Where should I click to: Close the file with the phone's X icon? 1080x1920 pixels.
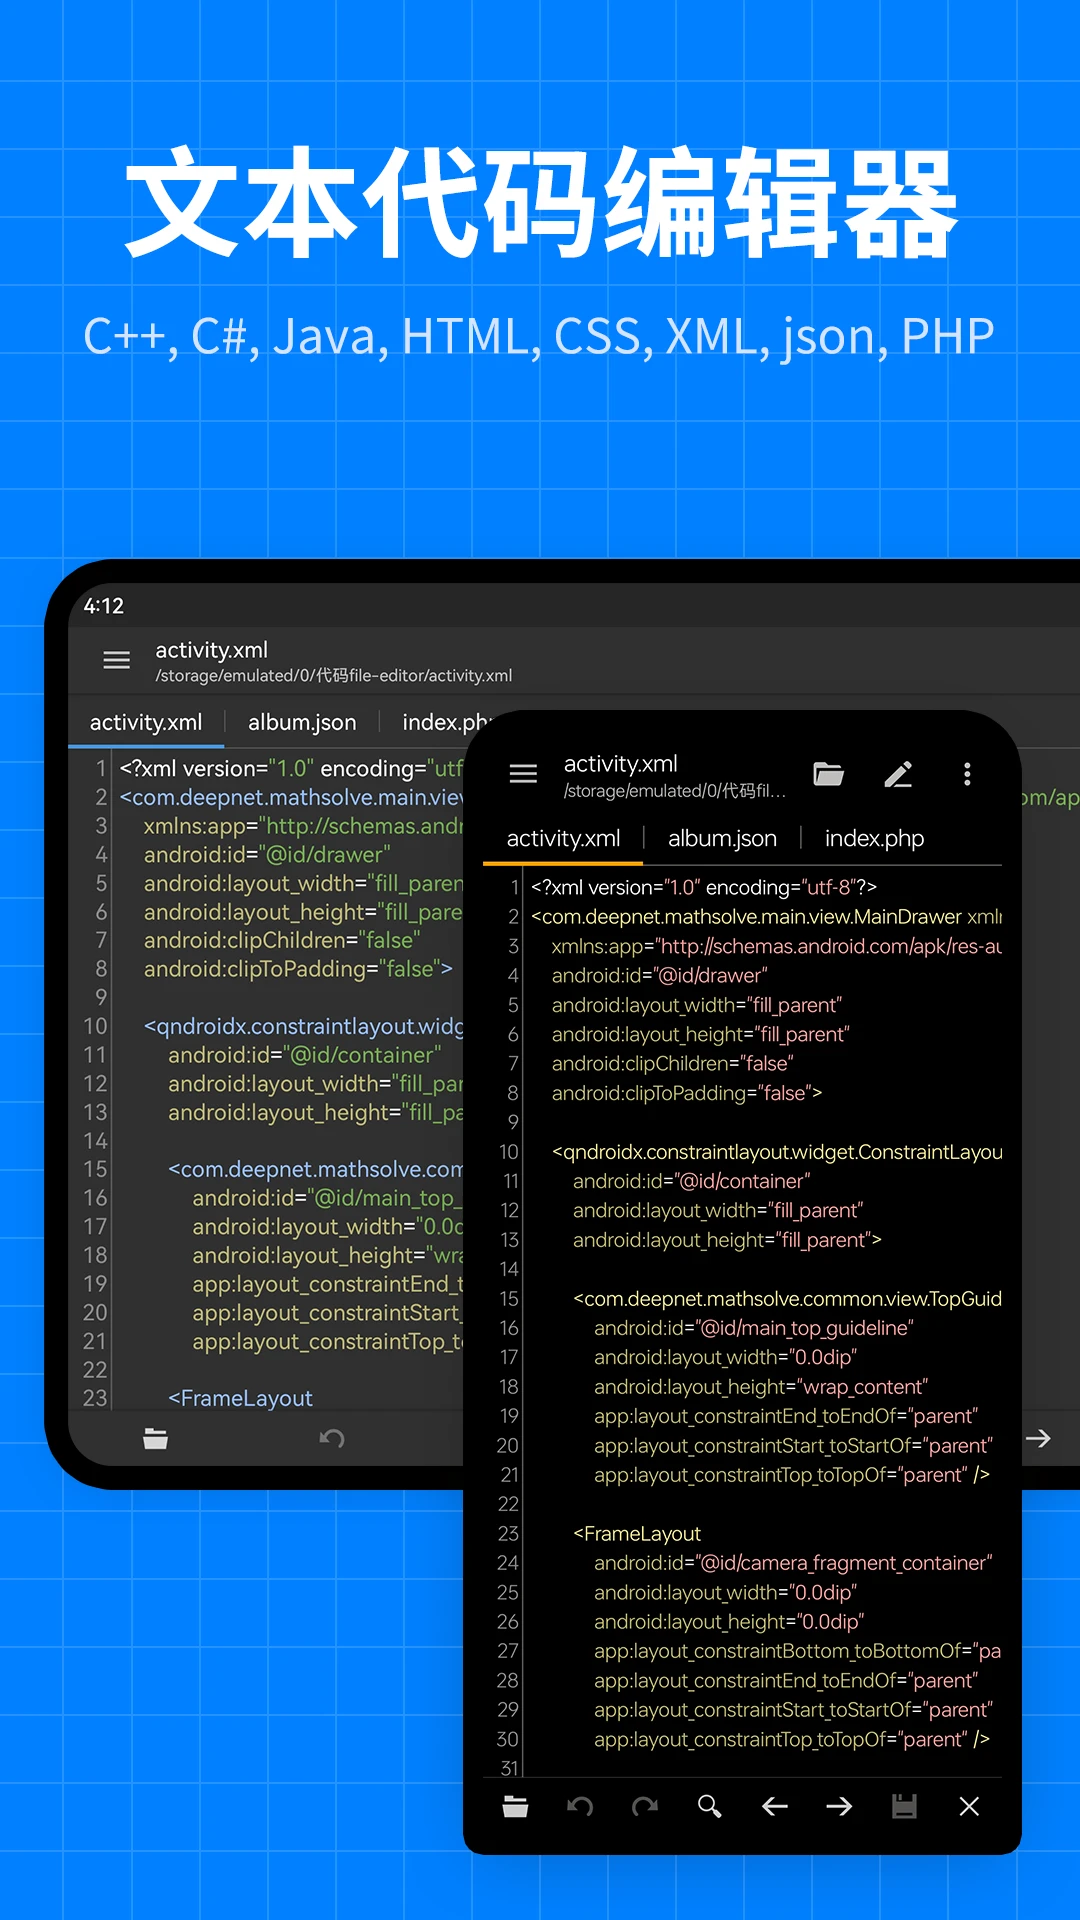coord(969,1806)
